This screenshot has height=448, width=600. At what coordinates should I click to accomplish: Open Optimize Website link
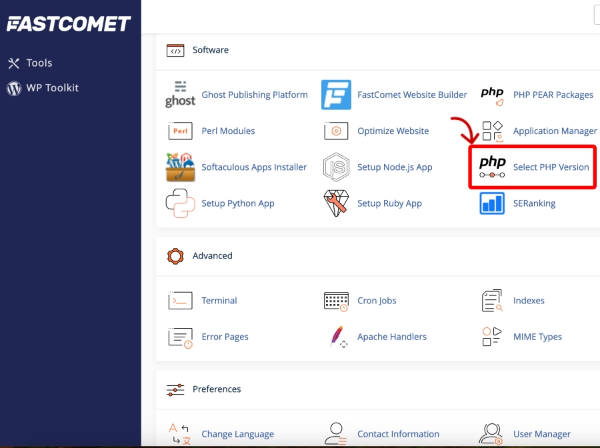393,131
